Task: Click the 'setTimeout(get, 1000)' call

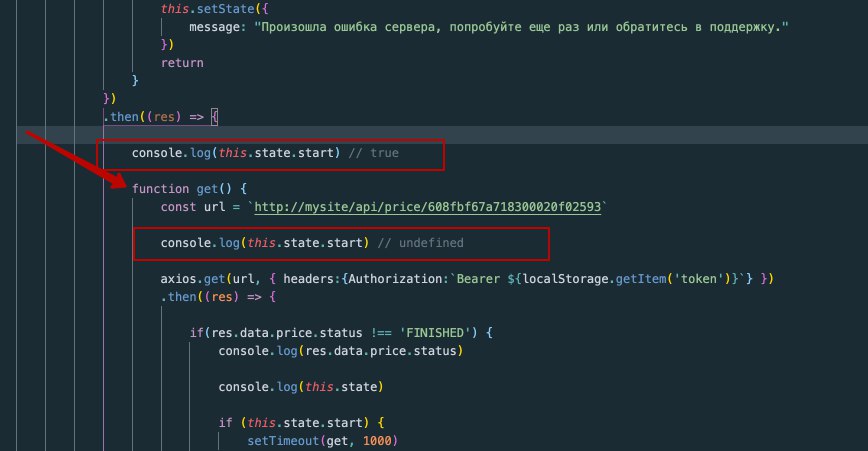Action: click(x=322, y=441)
